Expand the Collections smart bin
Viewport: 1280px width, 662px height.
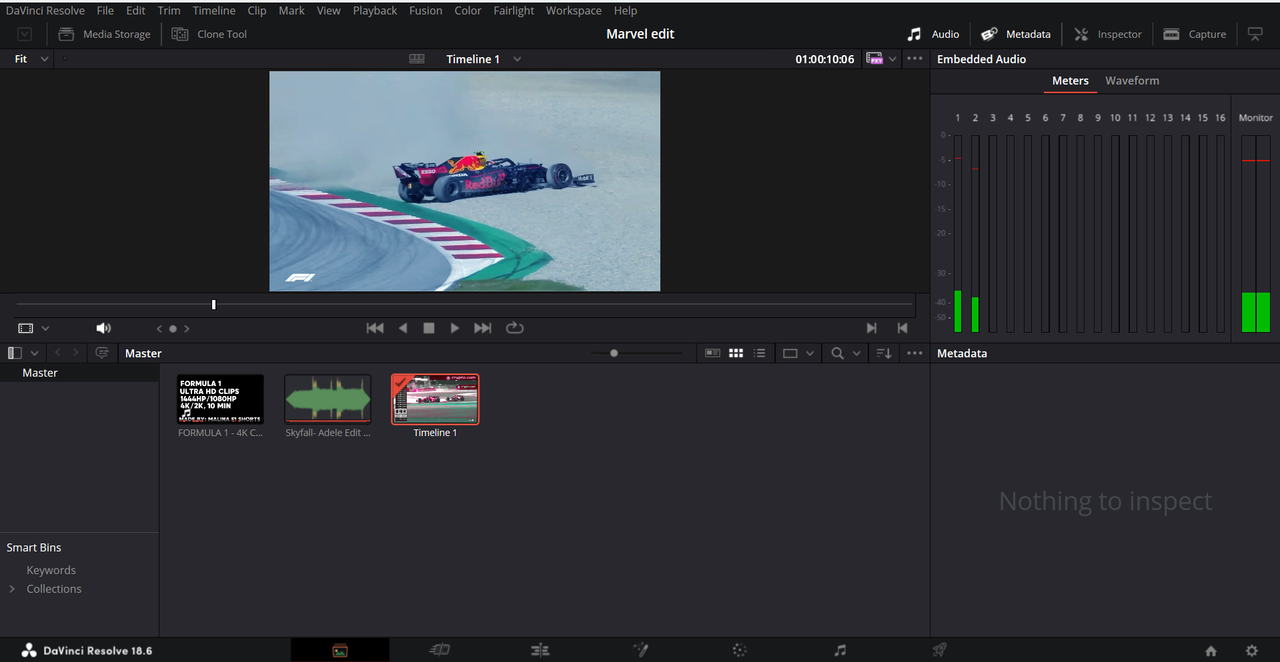pyautogui.click(x=12, y=589)
